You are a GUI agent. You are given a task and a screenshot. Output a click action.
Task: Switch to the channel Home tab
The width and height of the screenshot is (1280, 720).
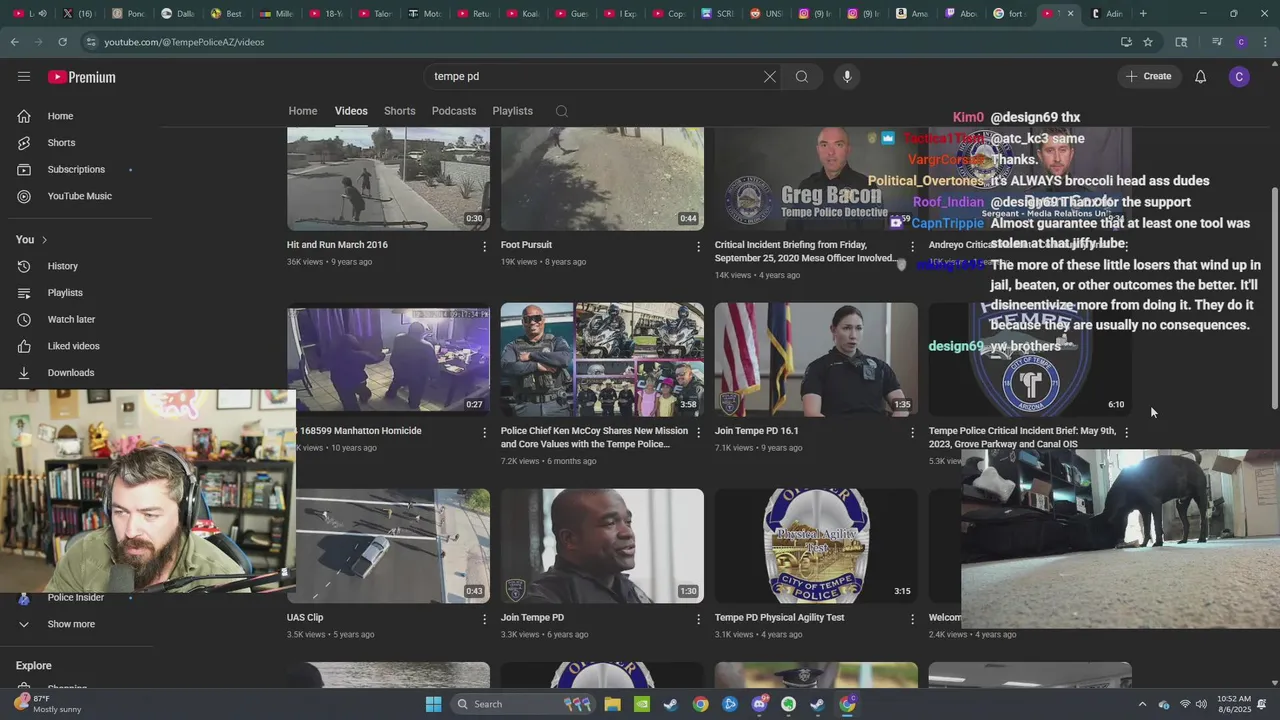[303, 111]
